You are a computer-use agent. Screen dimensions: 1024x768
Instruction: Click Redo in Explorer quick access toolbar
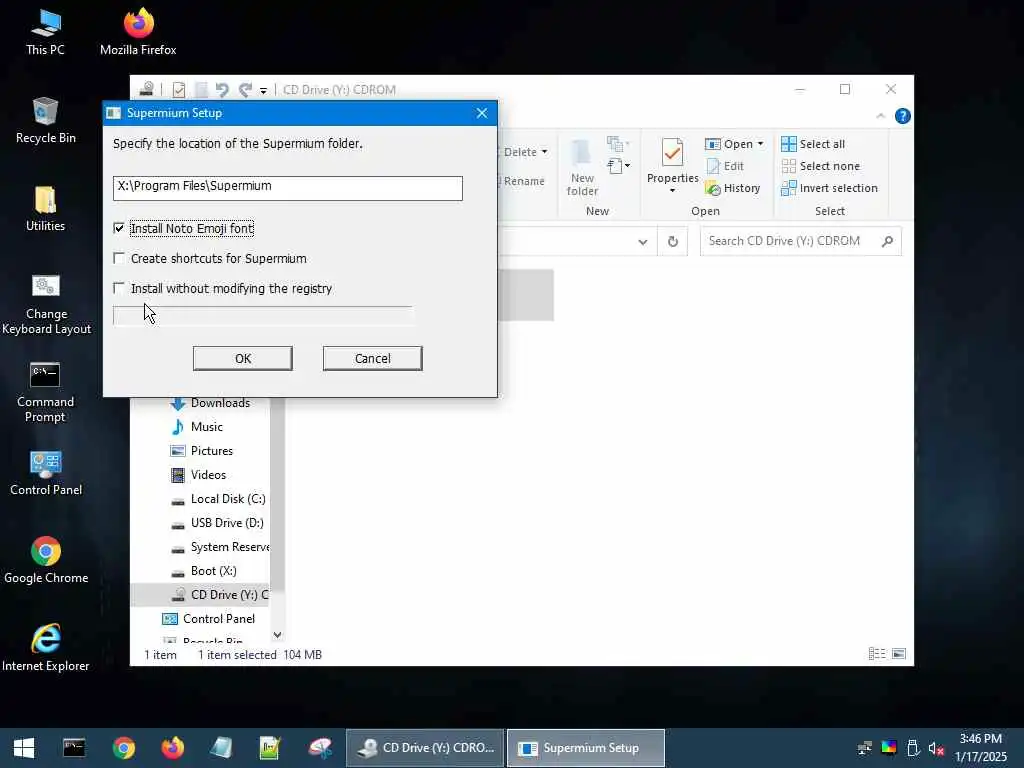click(245, 90)
